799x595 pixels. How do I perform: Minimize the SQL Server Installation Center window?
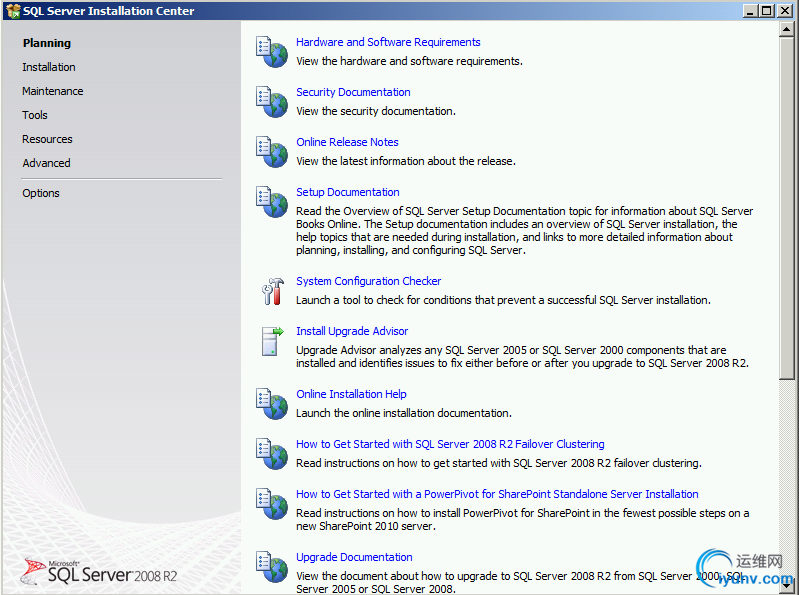(750, 11)
